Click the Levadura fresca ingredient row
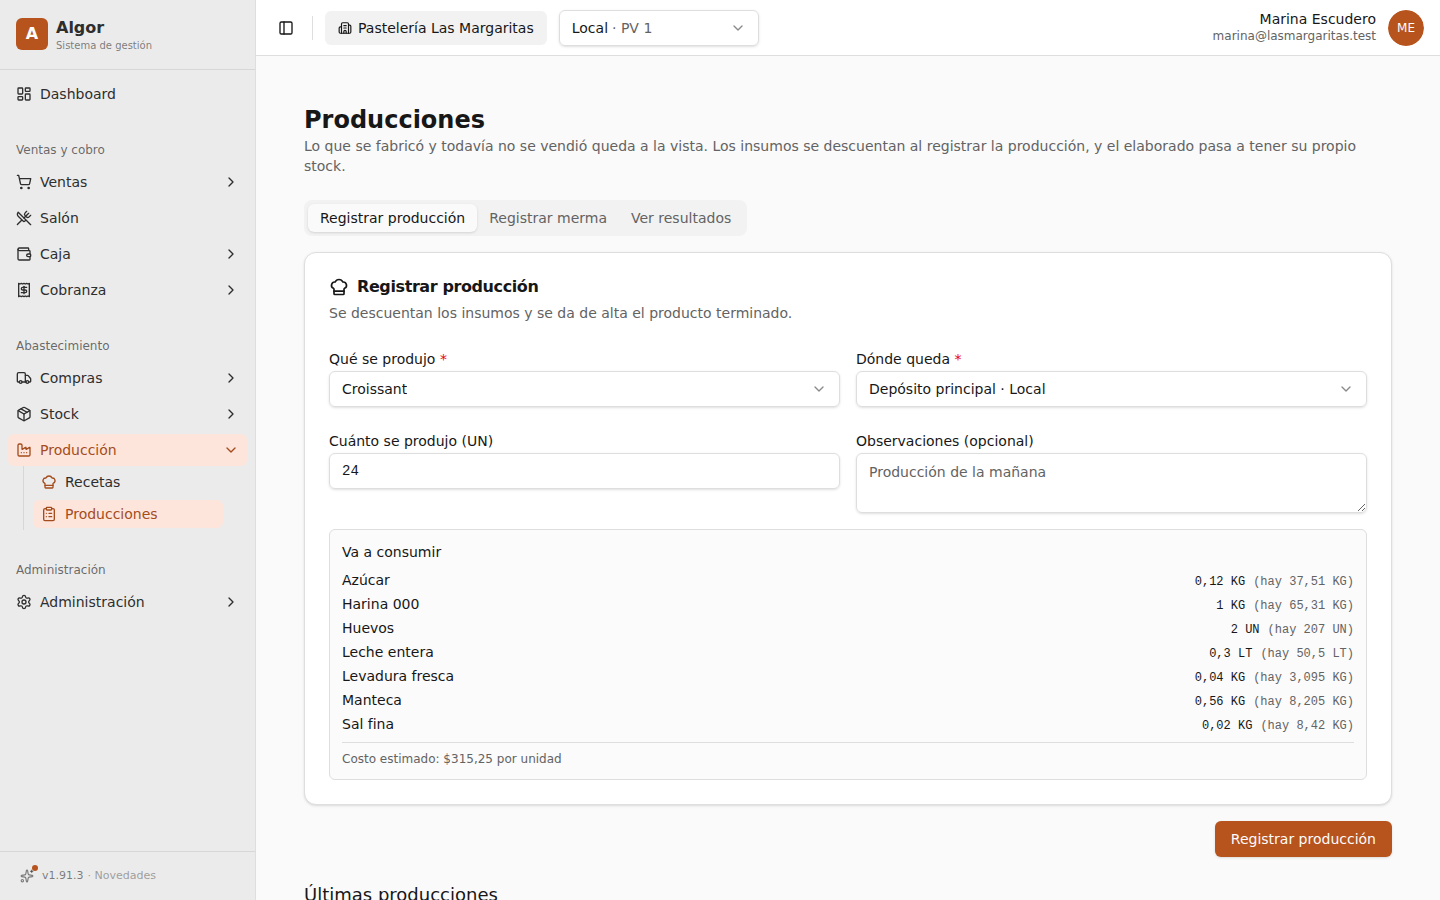Viewport: 1440px width, 900px height. [x=847, y=676]
